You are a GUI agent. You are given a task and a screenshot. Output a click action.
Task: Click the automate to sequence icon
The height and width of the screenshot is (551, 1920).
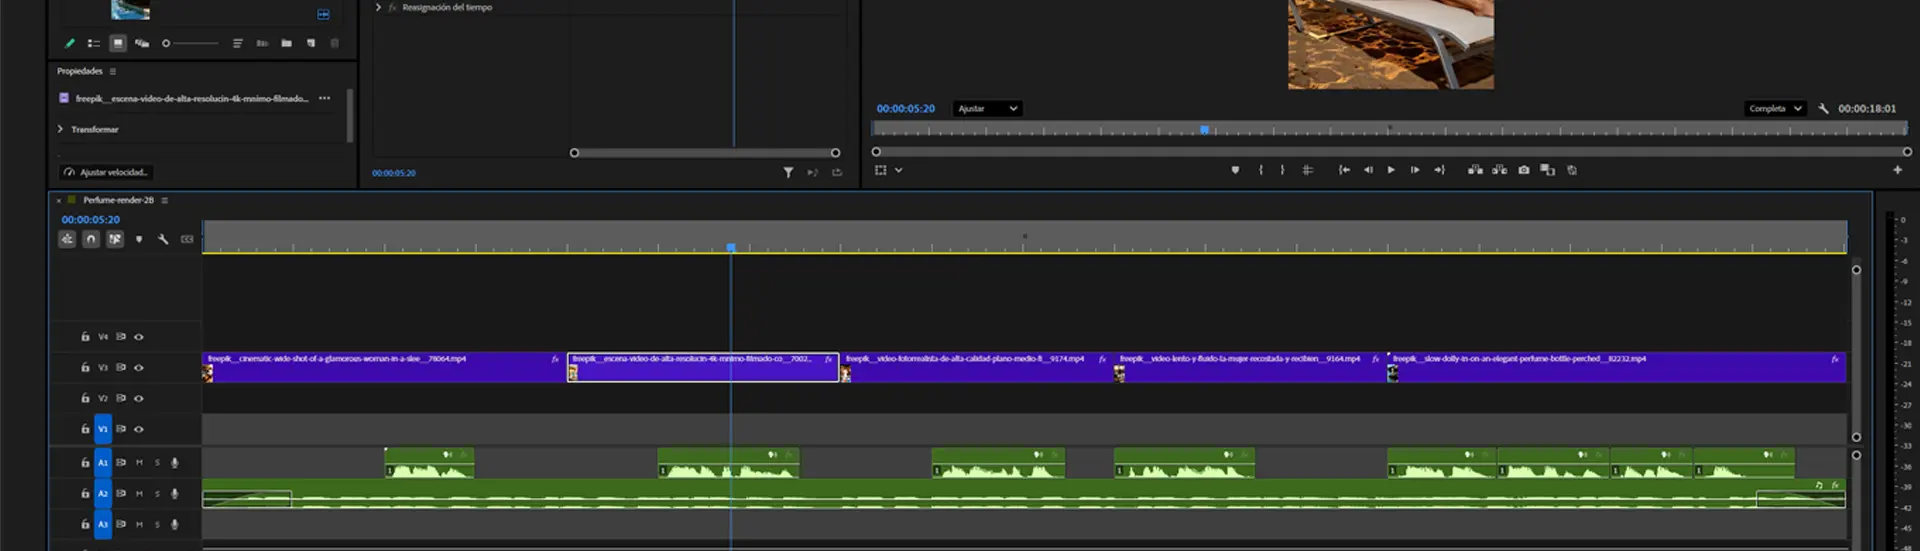click(x=262, y=43)
